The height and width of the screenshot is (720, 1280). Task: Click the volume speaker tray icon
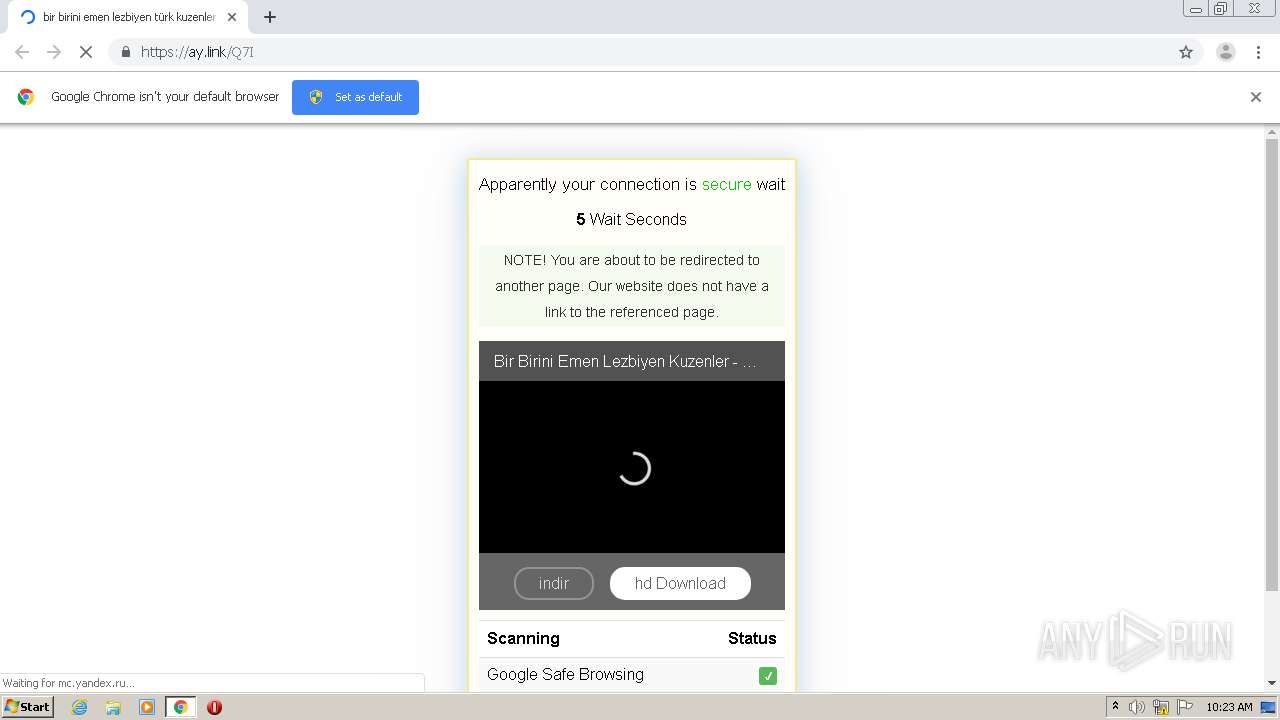click(1137, 707)
